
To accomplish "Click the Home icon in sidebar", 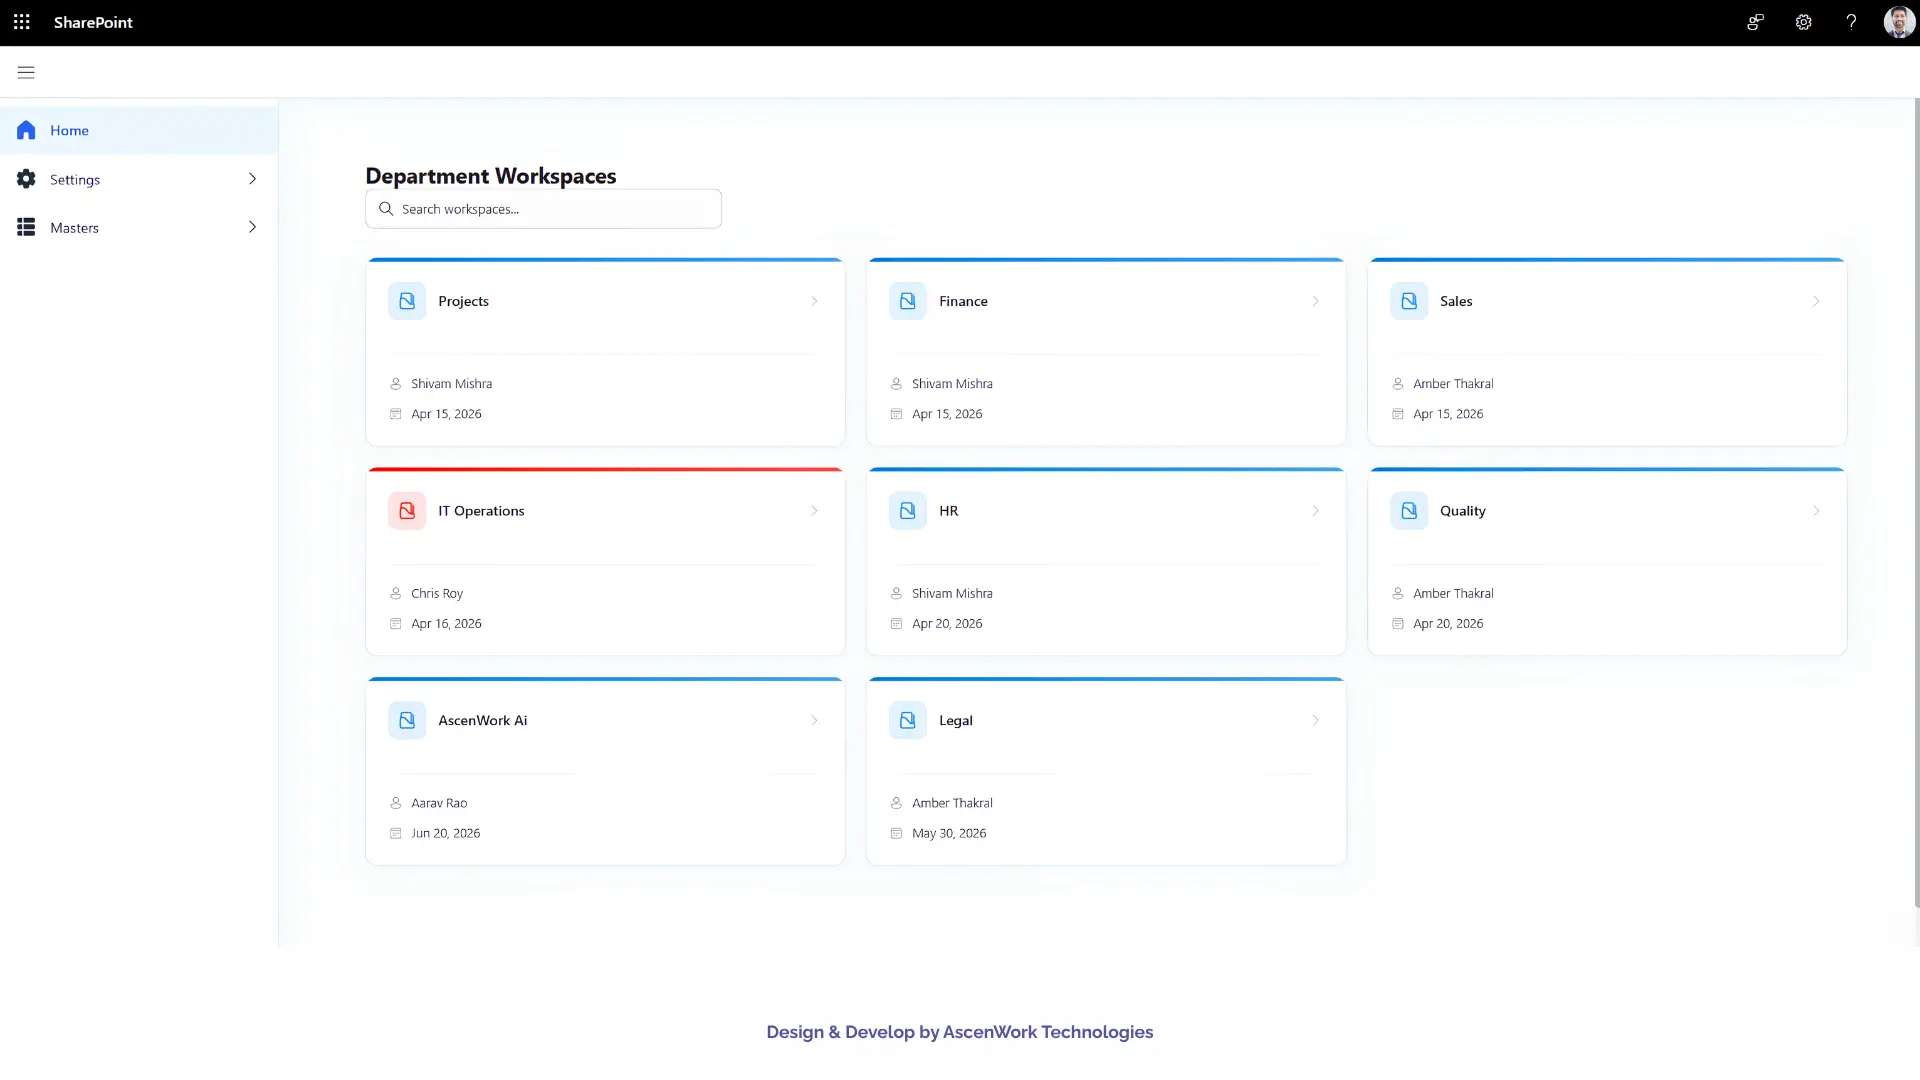I will tap(26, 130).
